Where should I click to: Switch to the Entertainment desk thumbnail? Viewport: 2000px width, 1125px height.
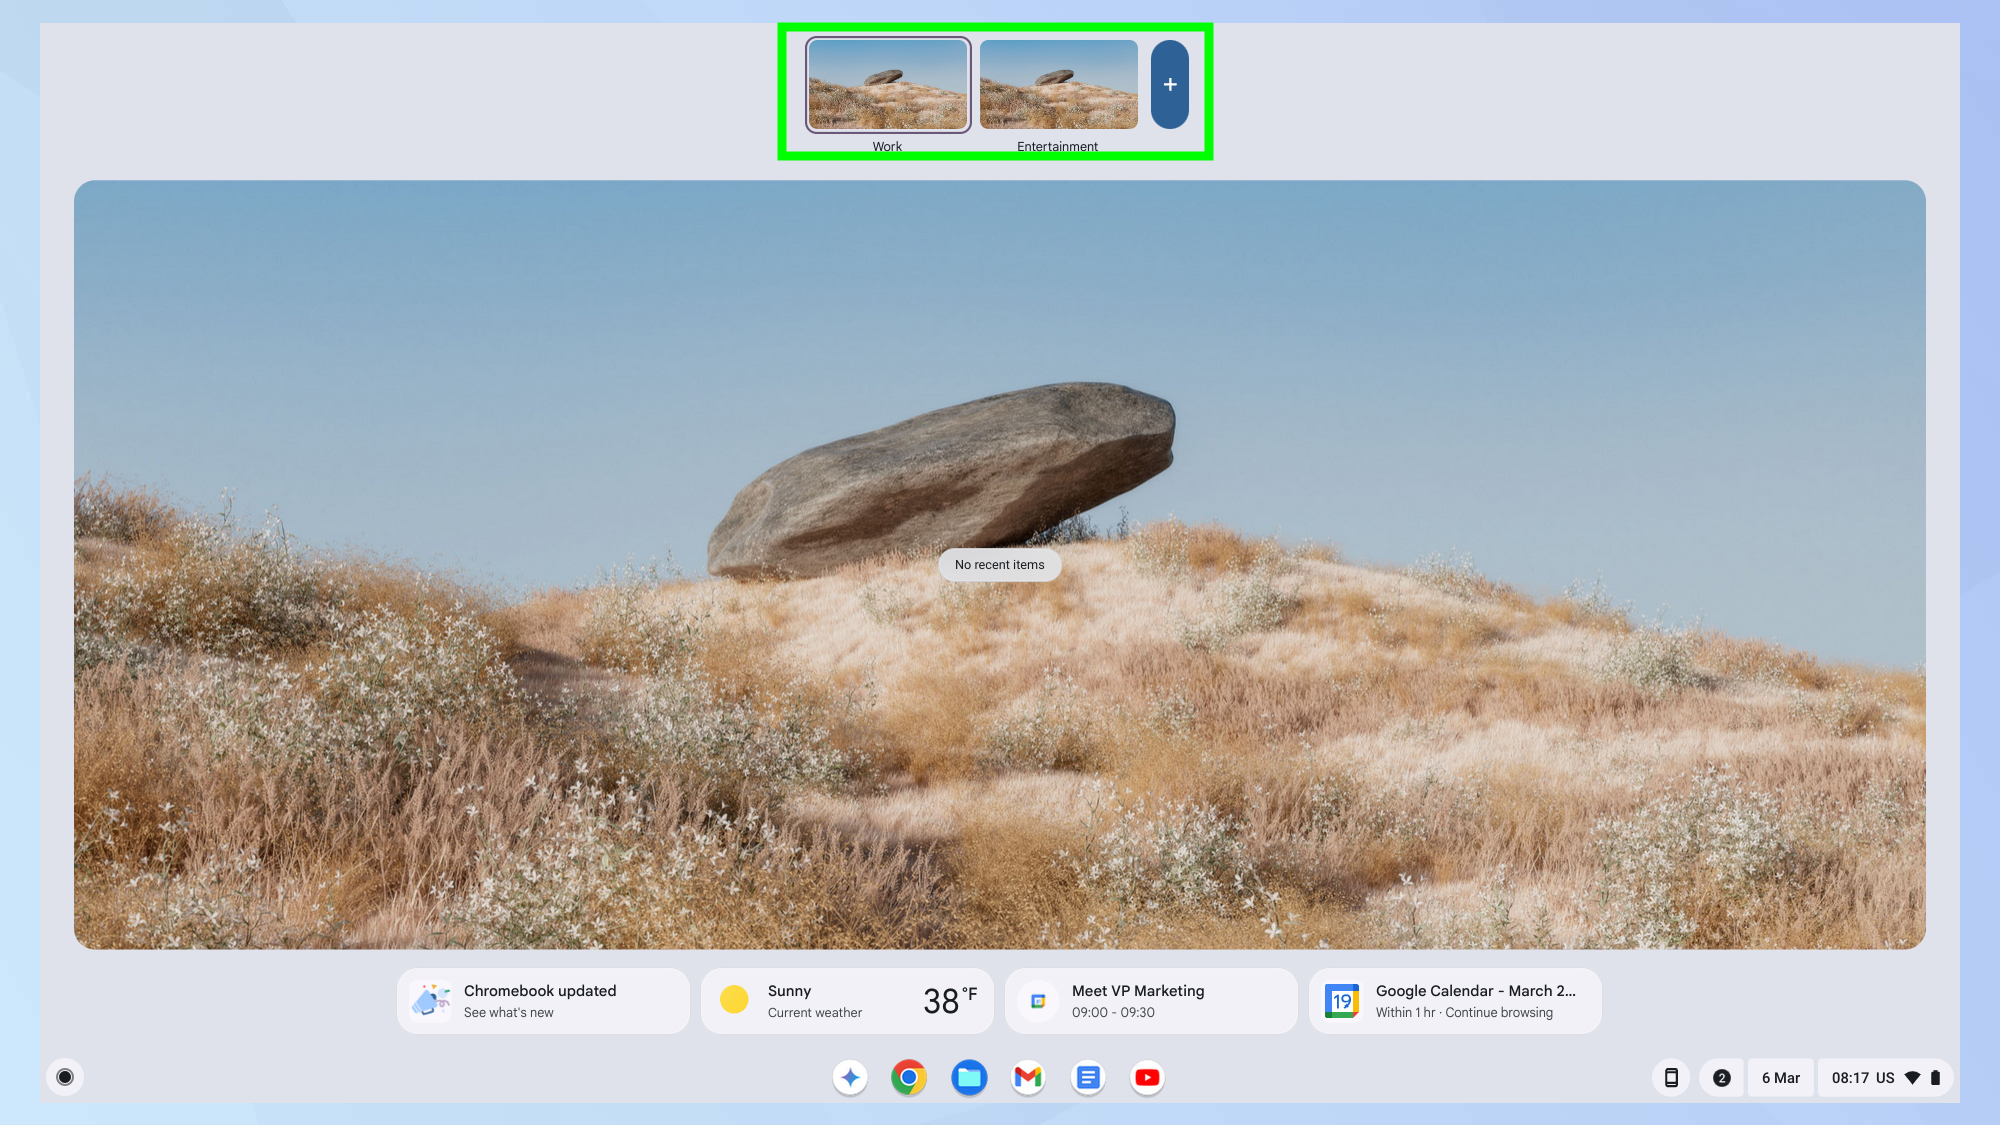click(x=1058, y=85)
